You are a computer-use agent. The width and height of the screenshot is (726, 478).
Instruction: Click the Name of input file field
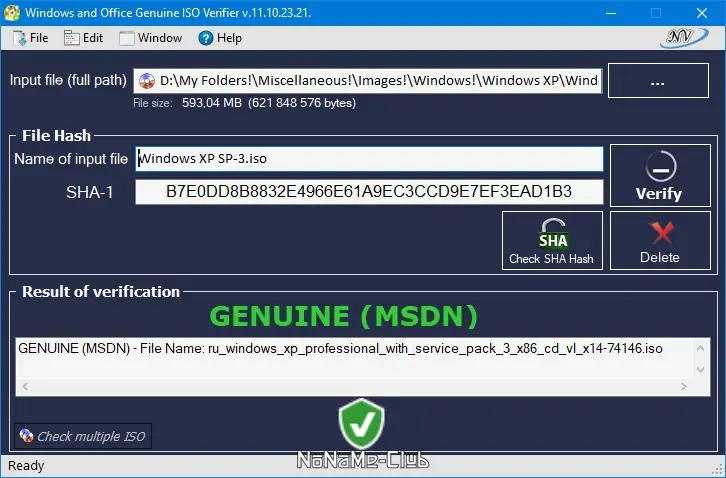click(x=369, y=159)
